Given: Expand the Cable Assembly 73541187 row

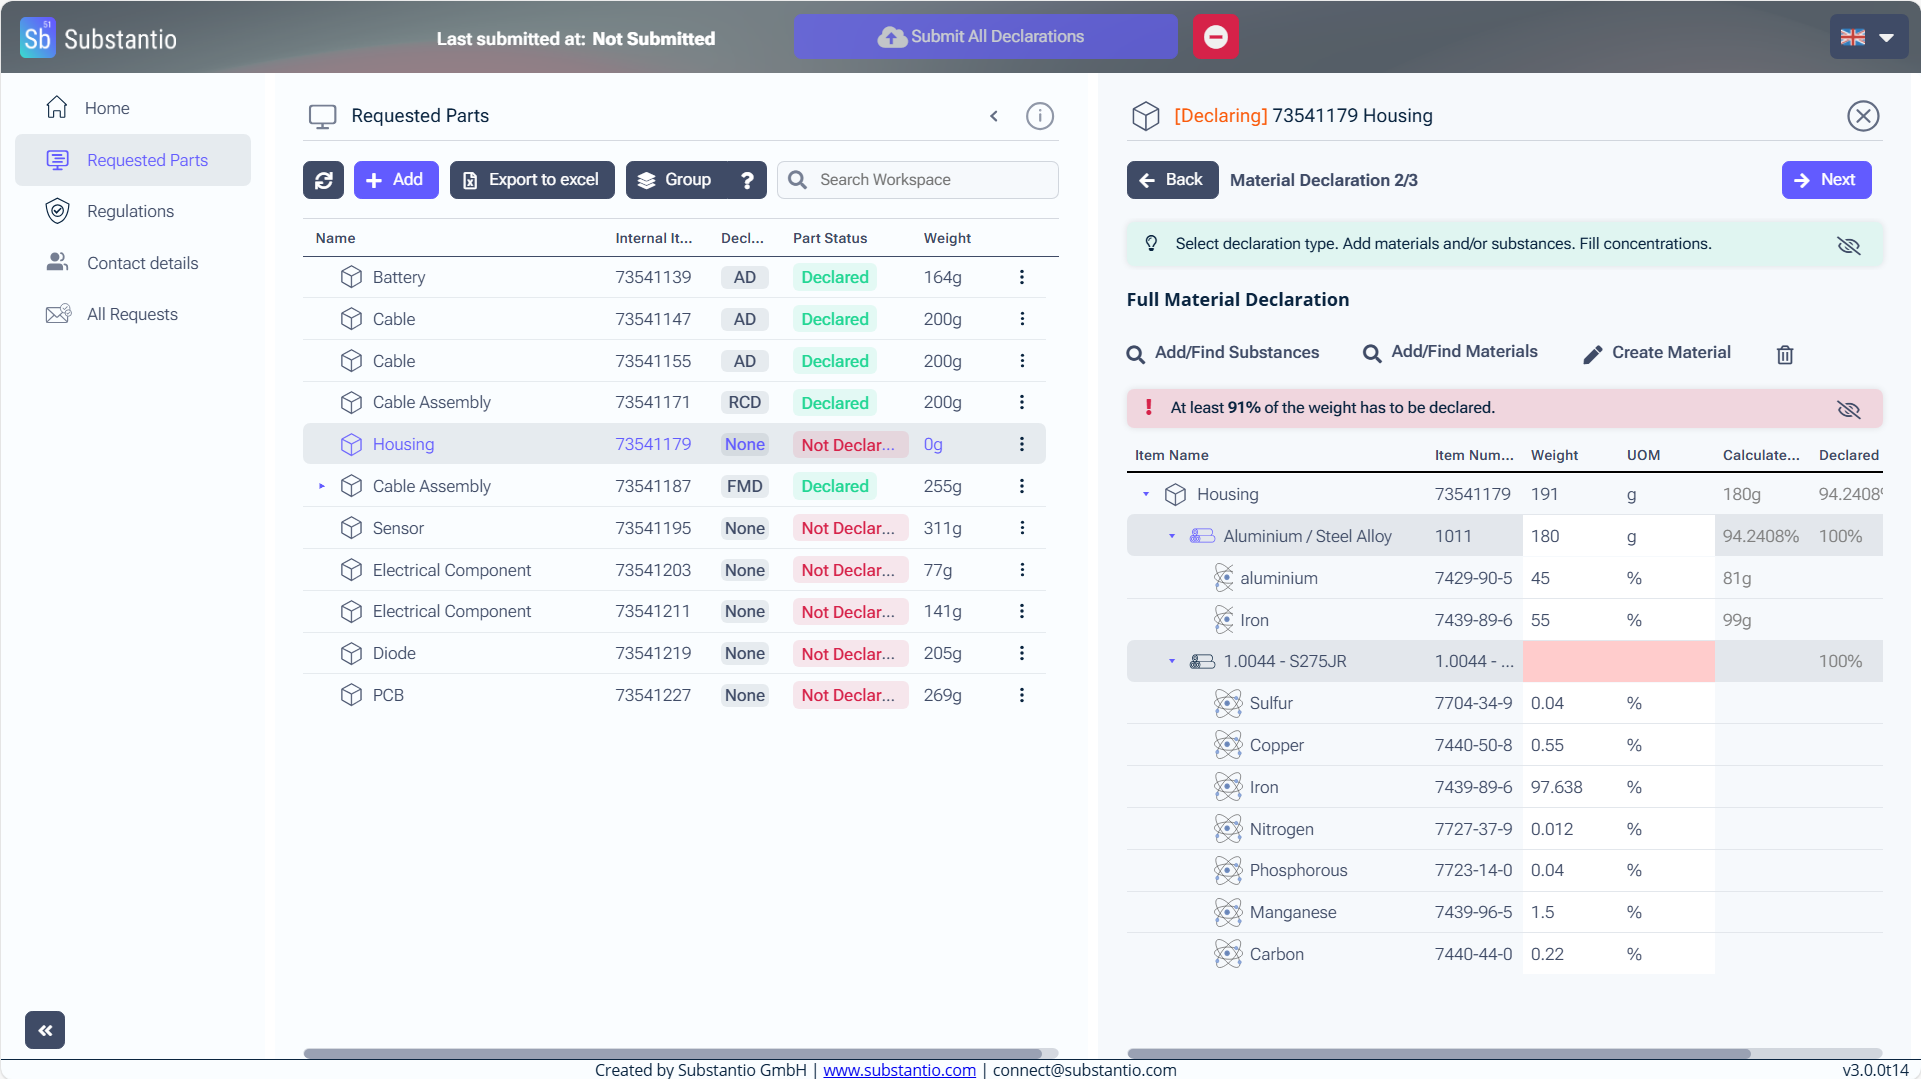Looking at the screenshot, I should click(x=321, y=486).
